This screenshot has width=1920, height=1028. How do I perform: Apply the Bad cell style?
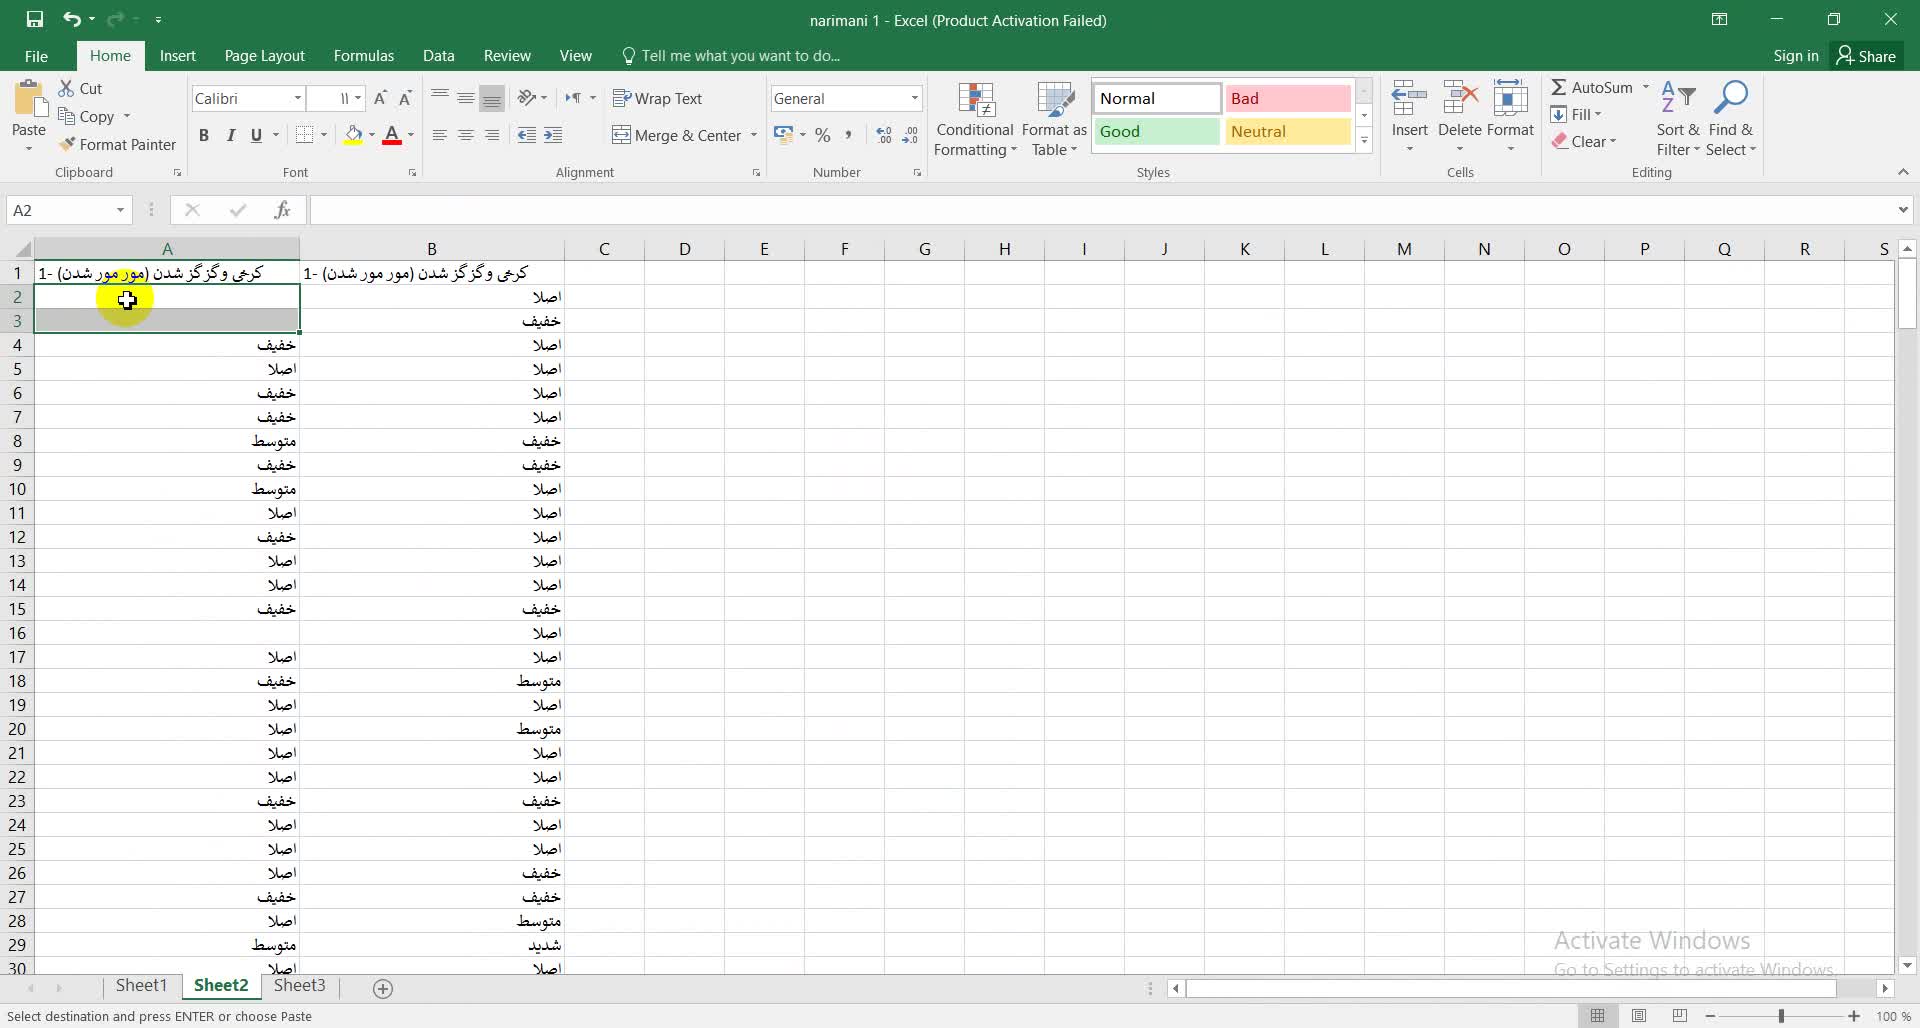[1287, 98]
